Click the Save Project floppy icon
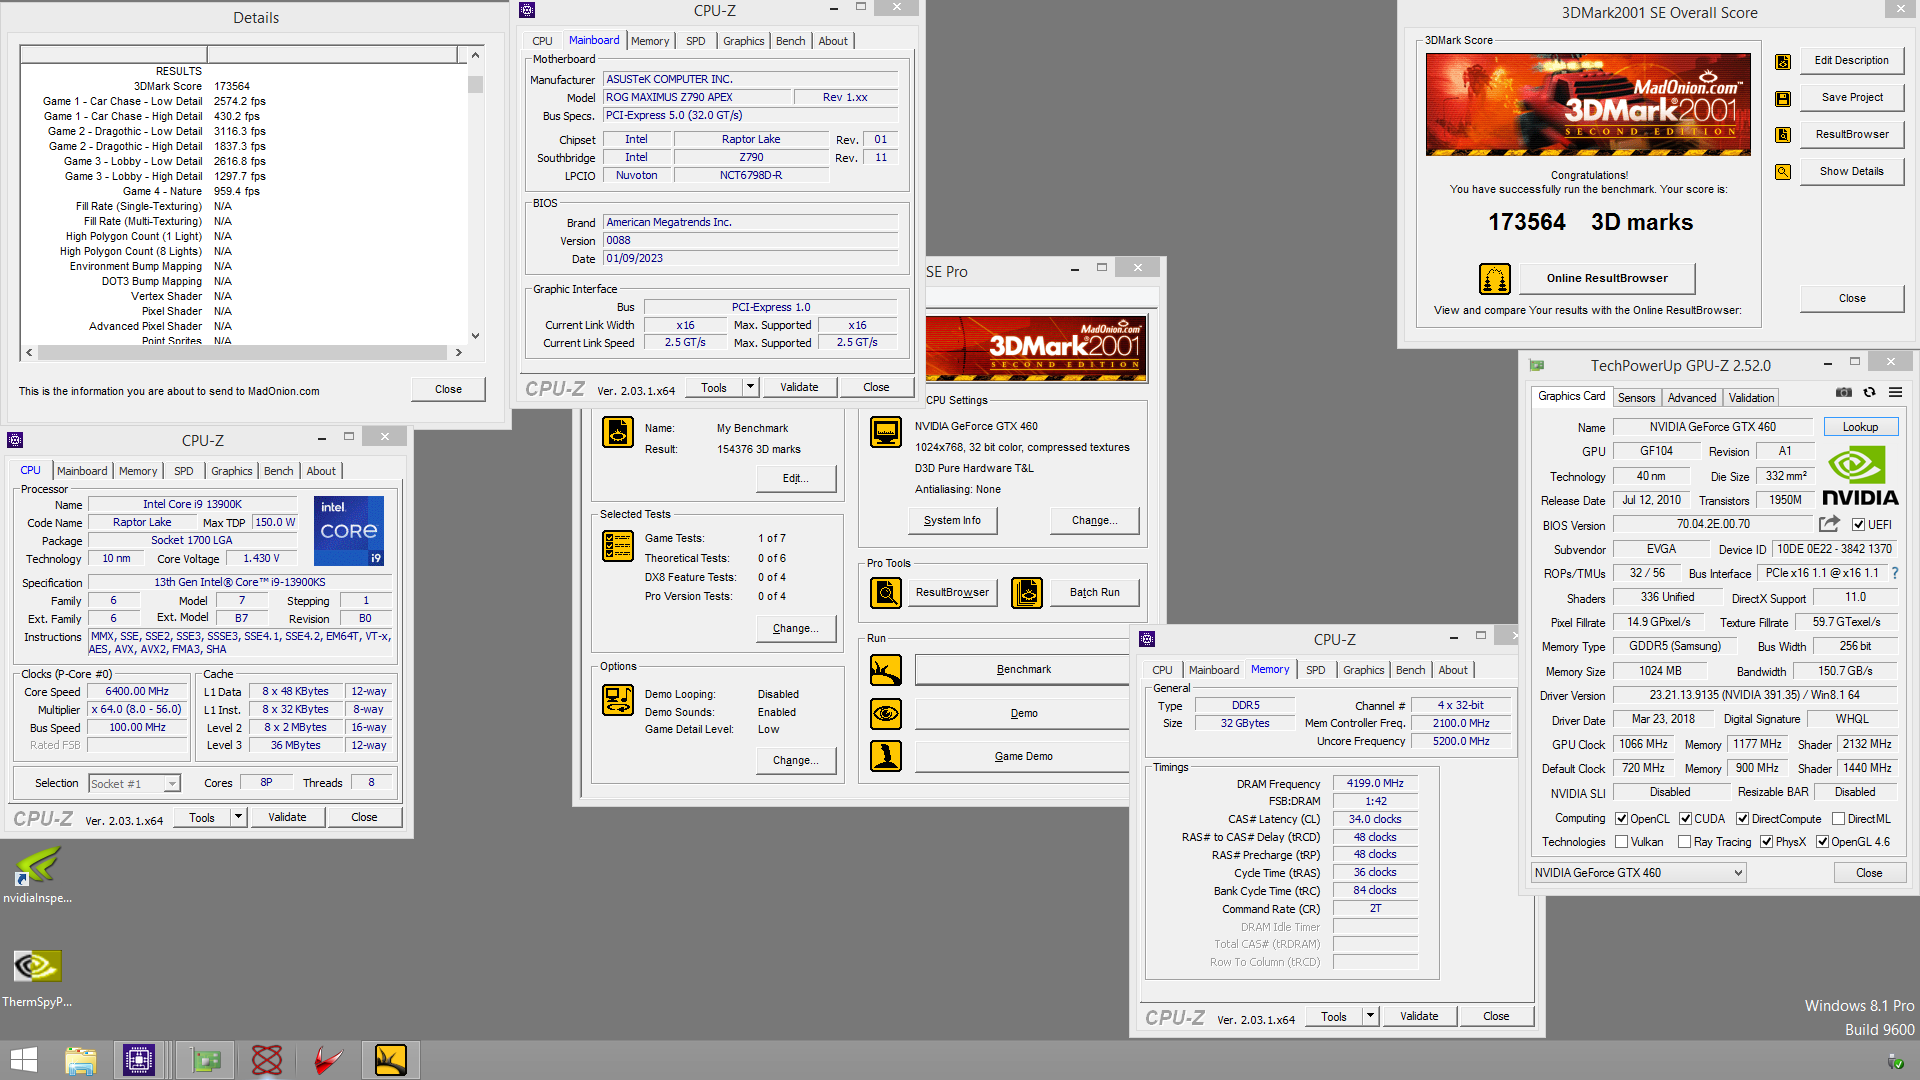Image resolution: width=1920 pixels, height=1080 pixels. click(1783, 99)
